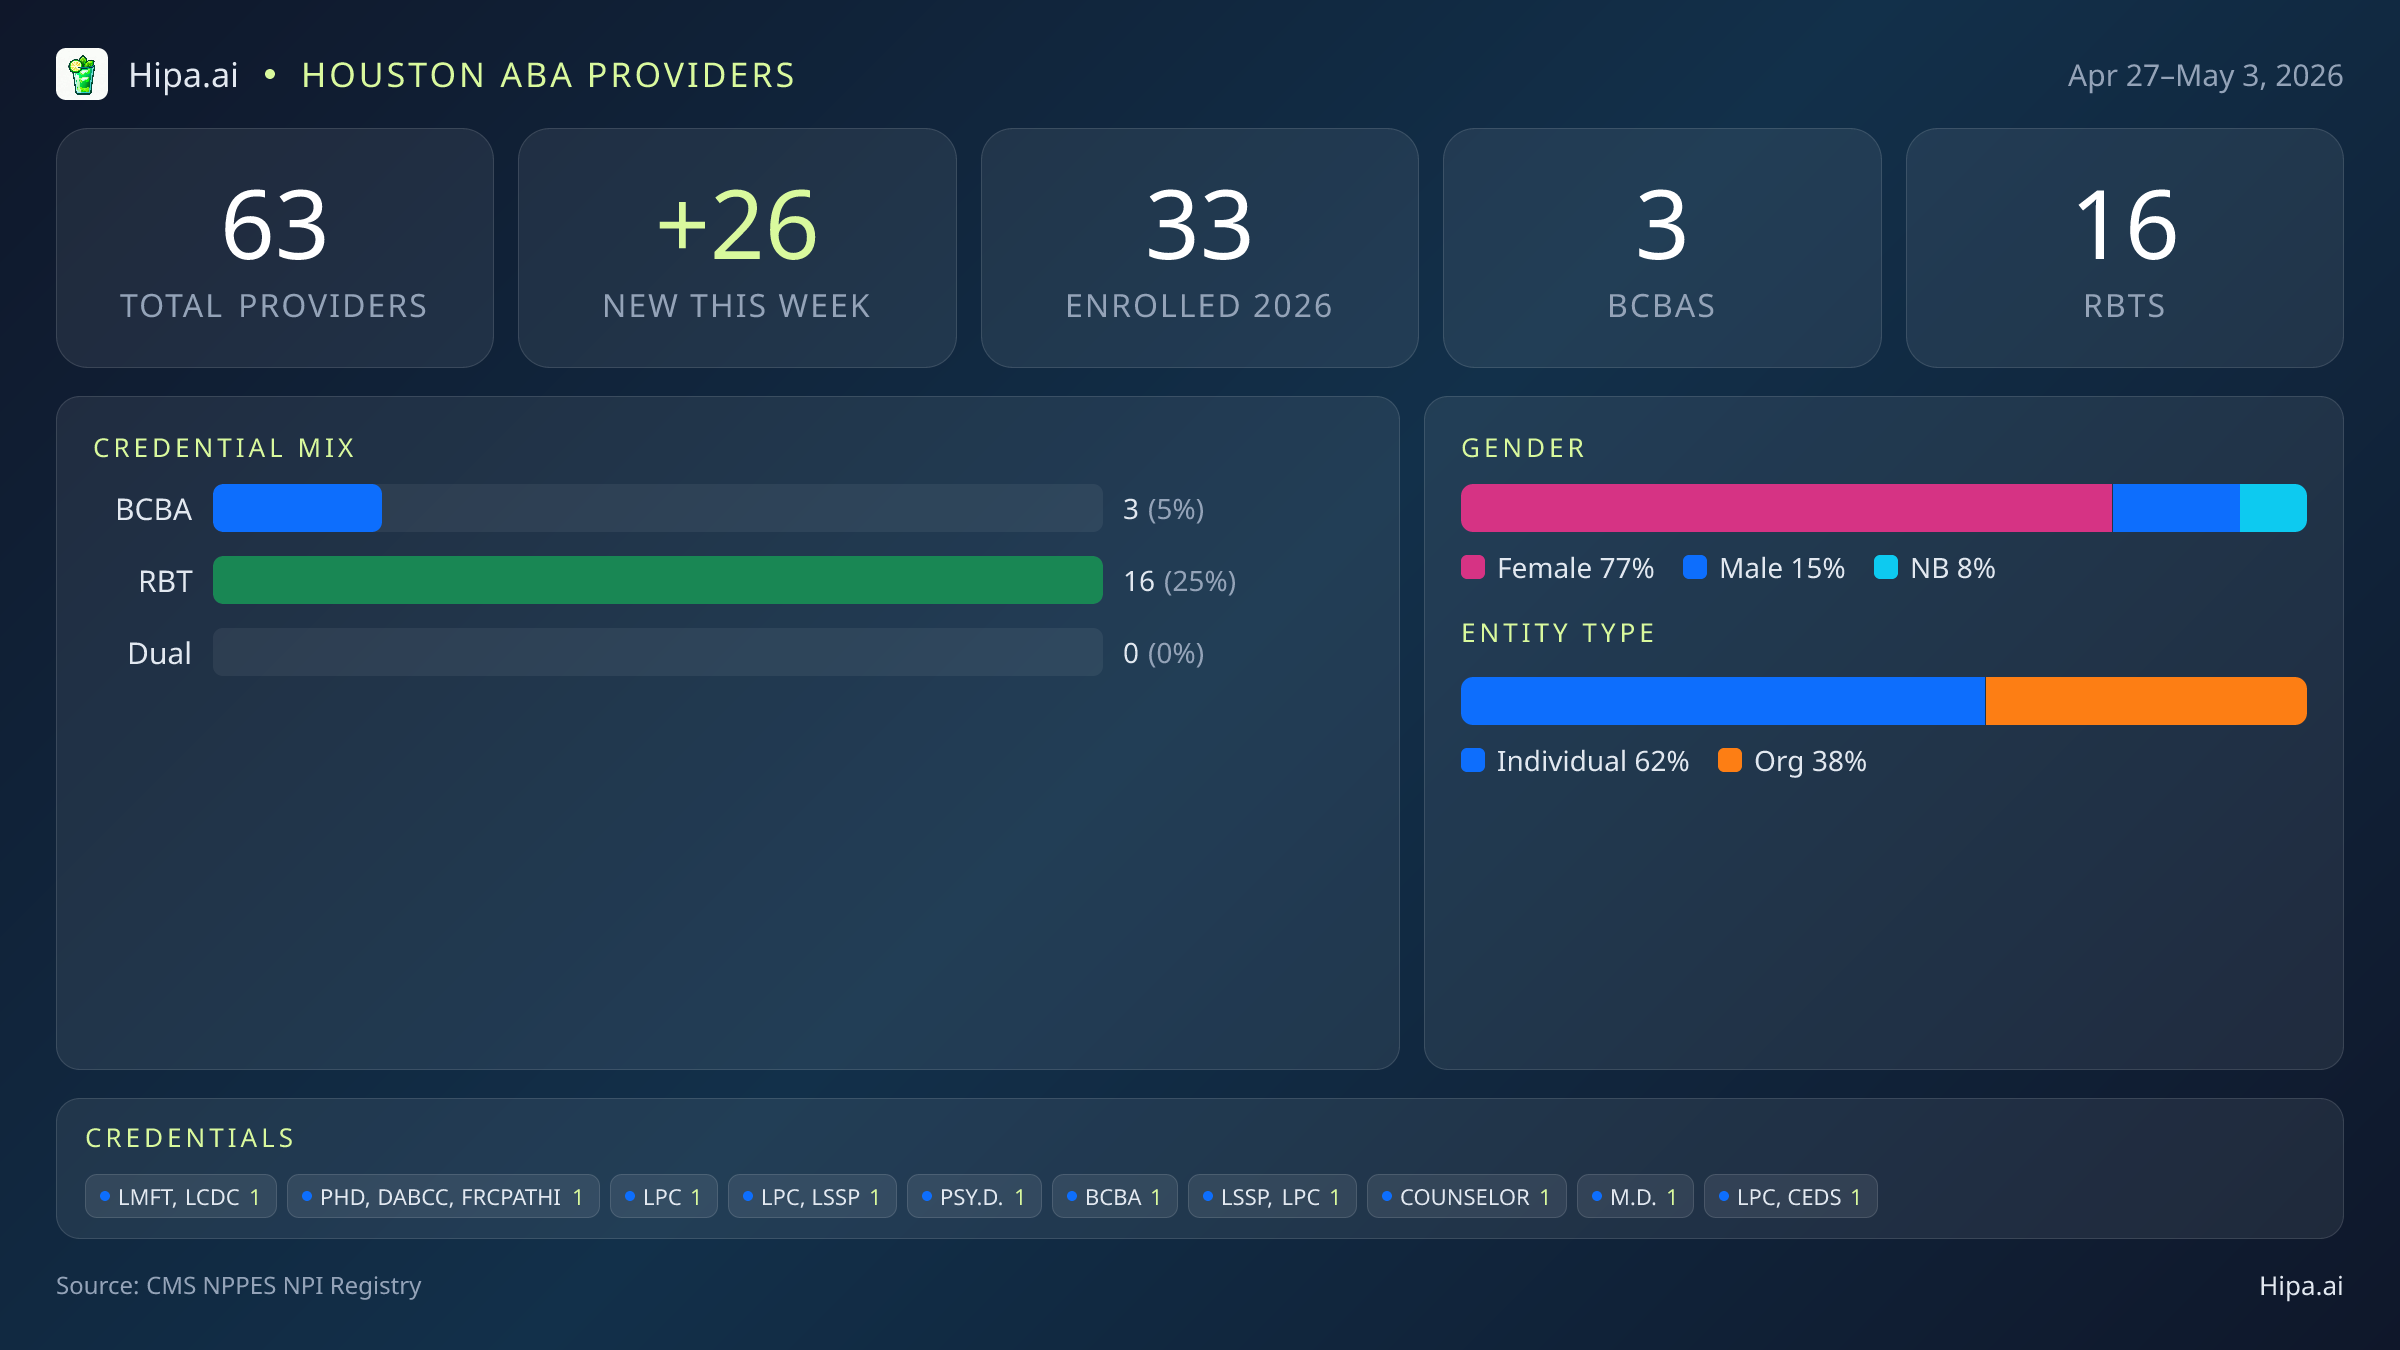Screen dimensions: 2400x1350
Task: Select the 3 BCBAs stat card
Action: click(1662, 248)
